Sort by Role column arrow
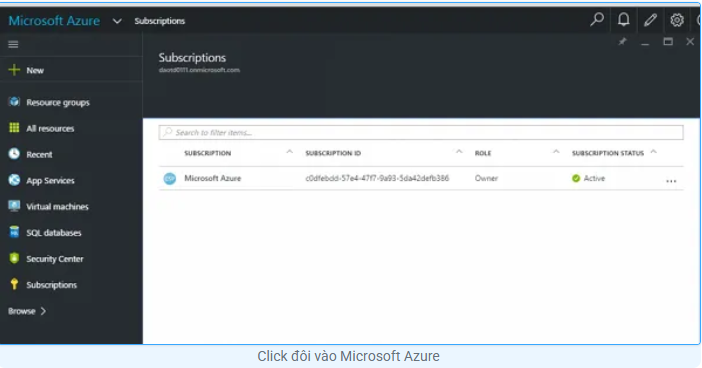The width and height of the screenshot is (702, 368). coord(556,152)
